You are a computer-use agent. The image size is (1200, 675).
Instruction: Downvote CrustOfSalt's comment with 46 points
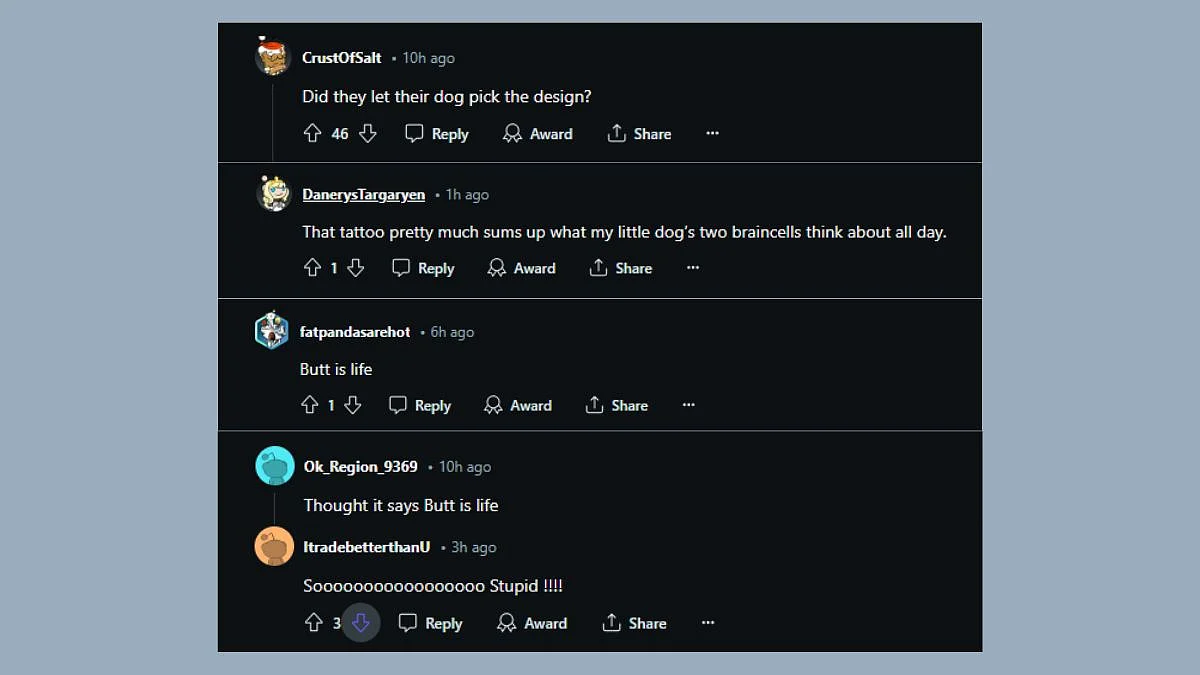click(367, 133)
